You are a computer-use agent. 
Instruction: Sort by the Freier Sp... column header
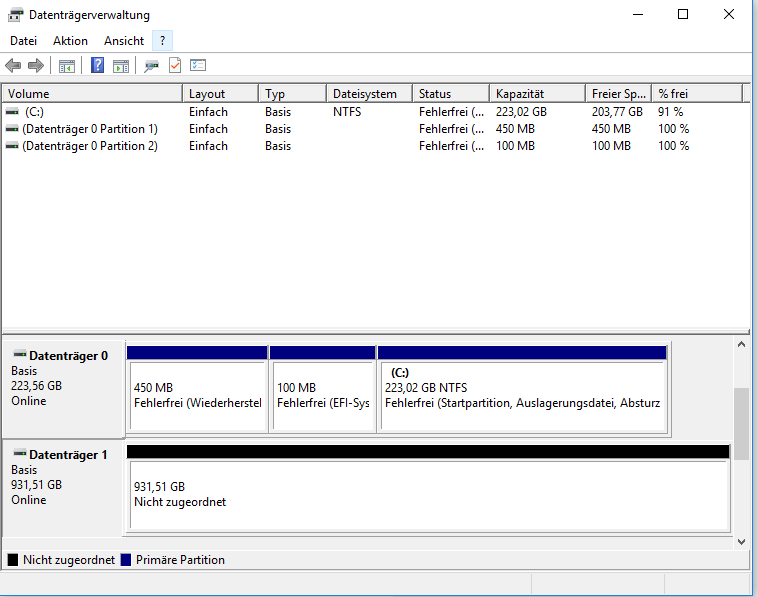pos(619,94)
